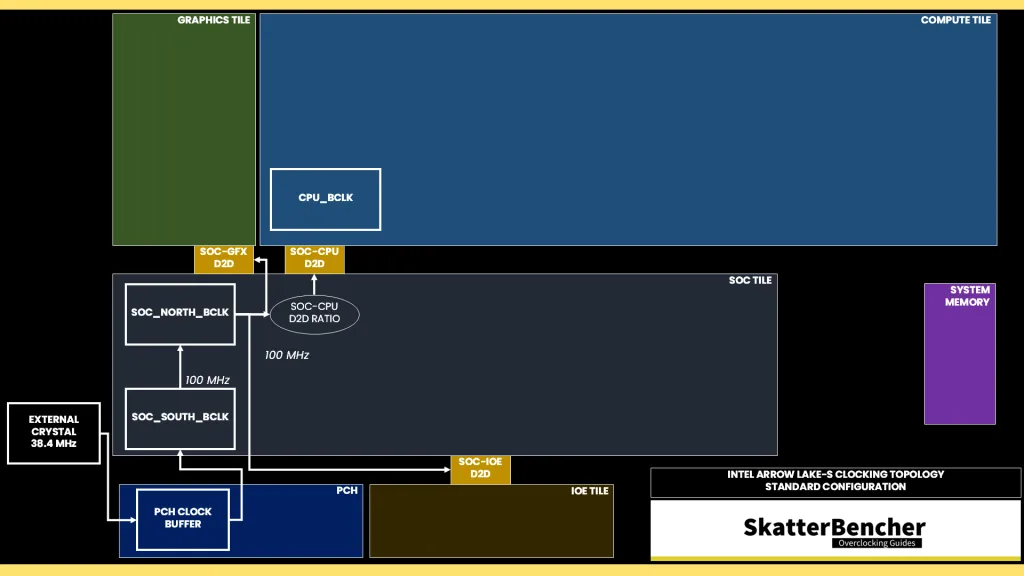Click the Overclocking Guides banner

(876, 543)
